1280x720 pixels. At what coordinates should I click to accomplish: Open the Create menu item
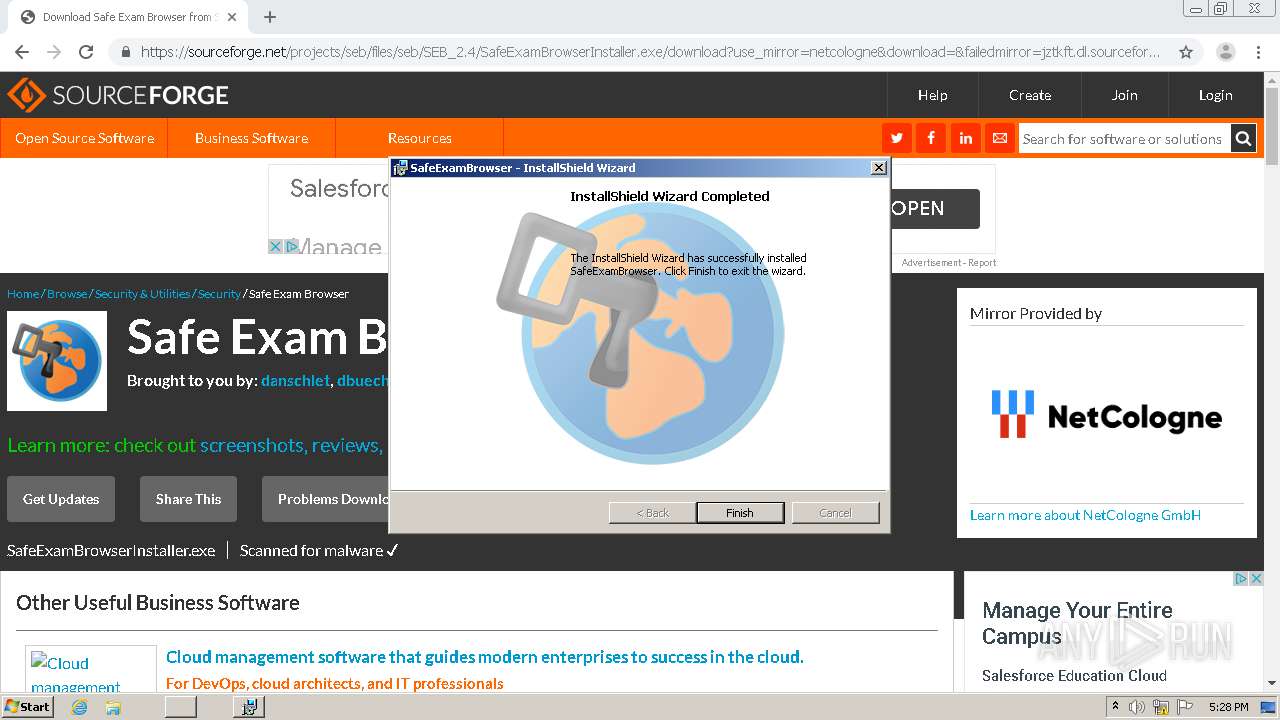pyautogui.click(x=1030, y=95)
